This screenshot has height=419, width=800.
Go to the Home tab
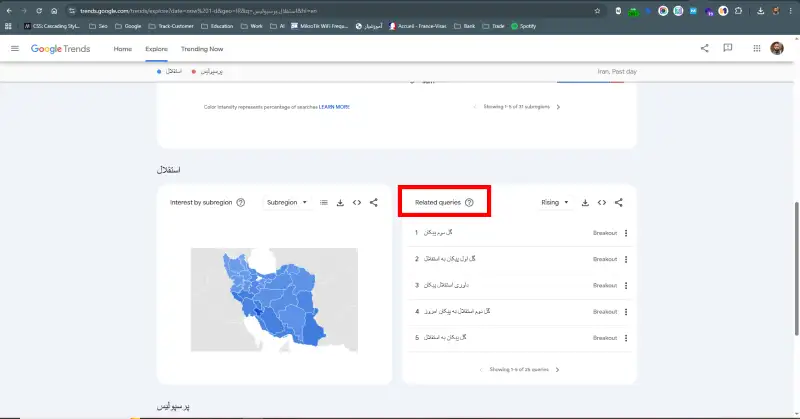click(x=122, y=49)
